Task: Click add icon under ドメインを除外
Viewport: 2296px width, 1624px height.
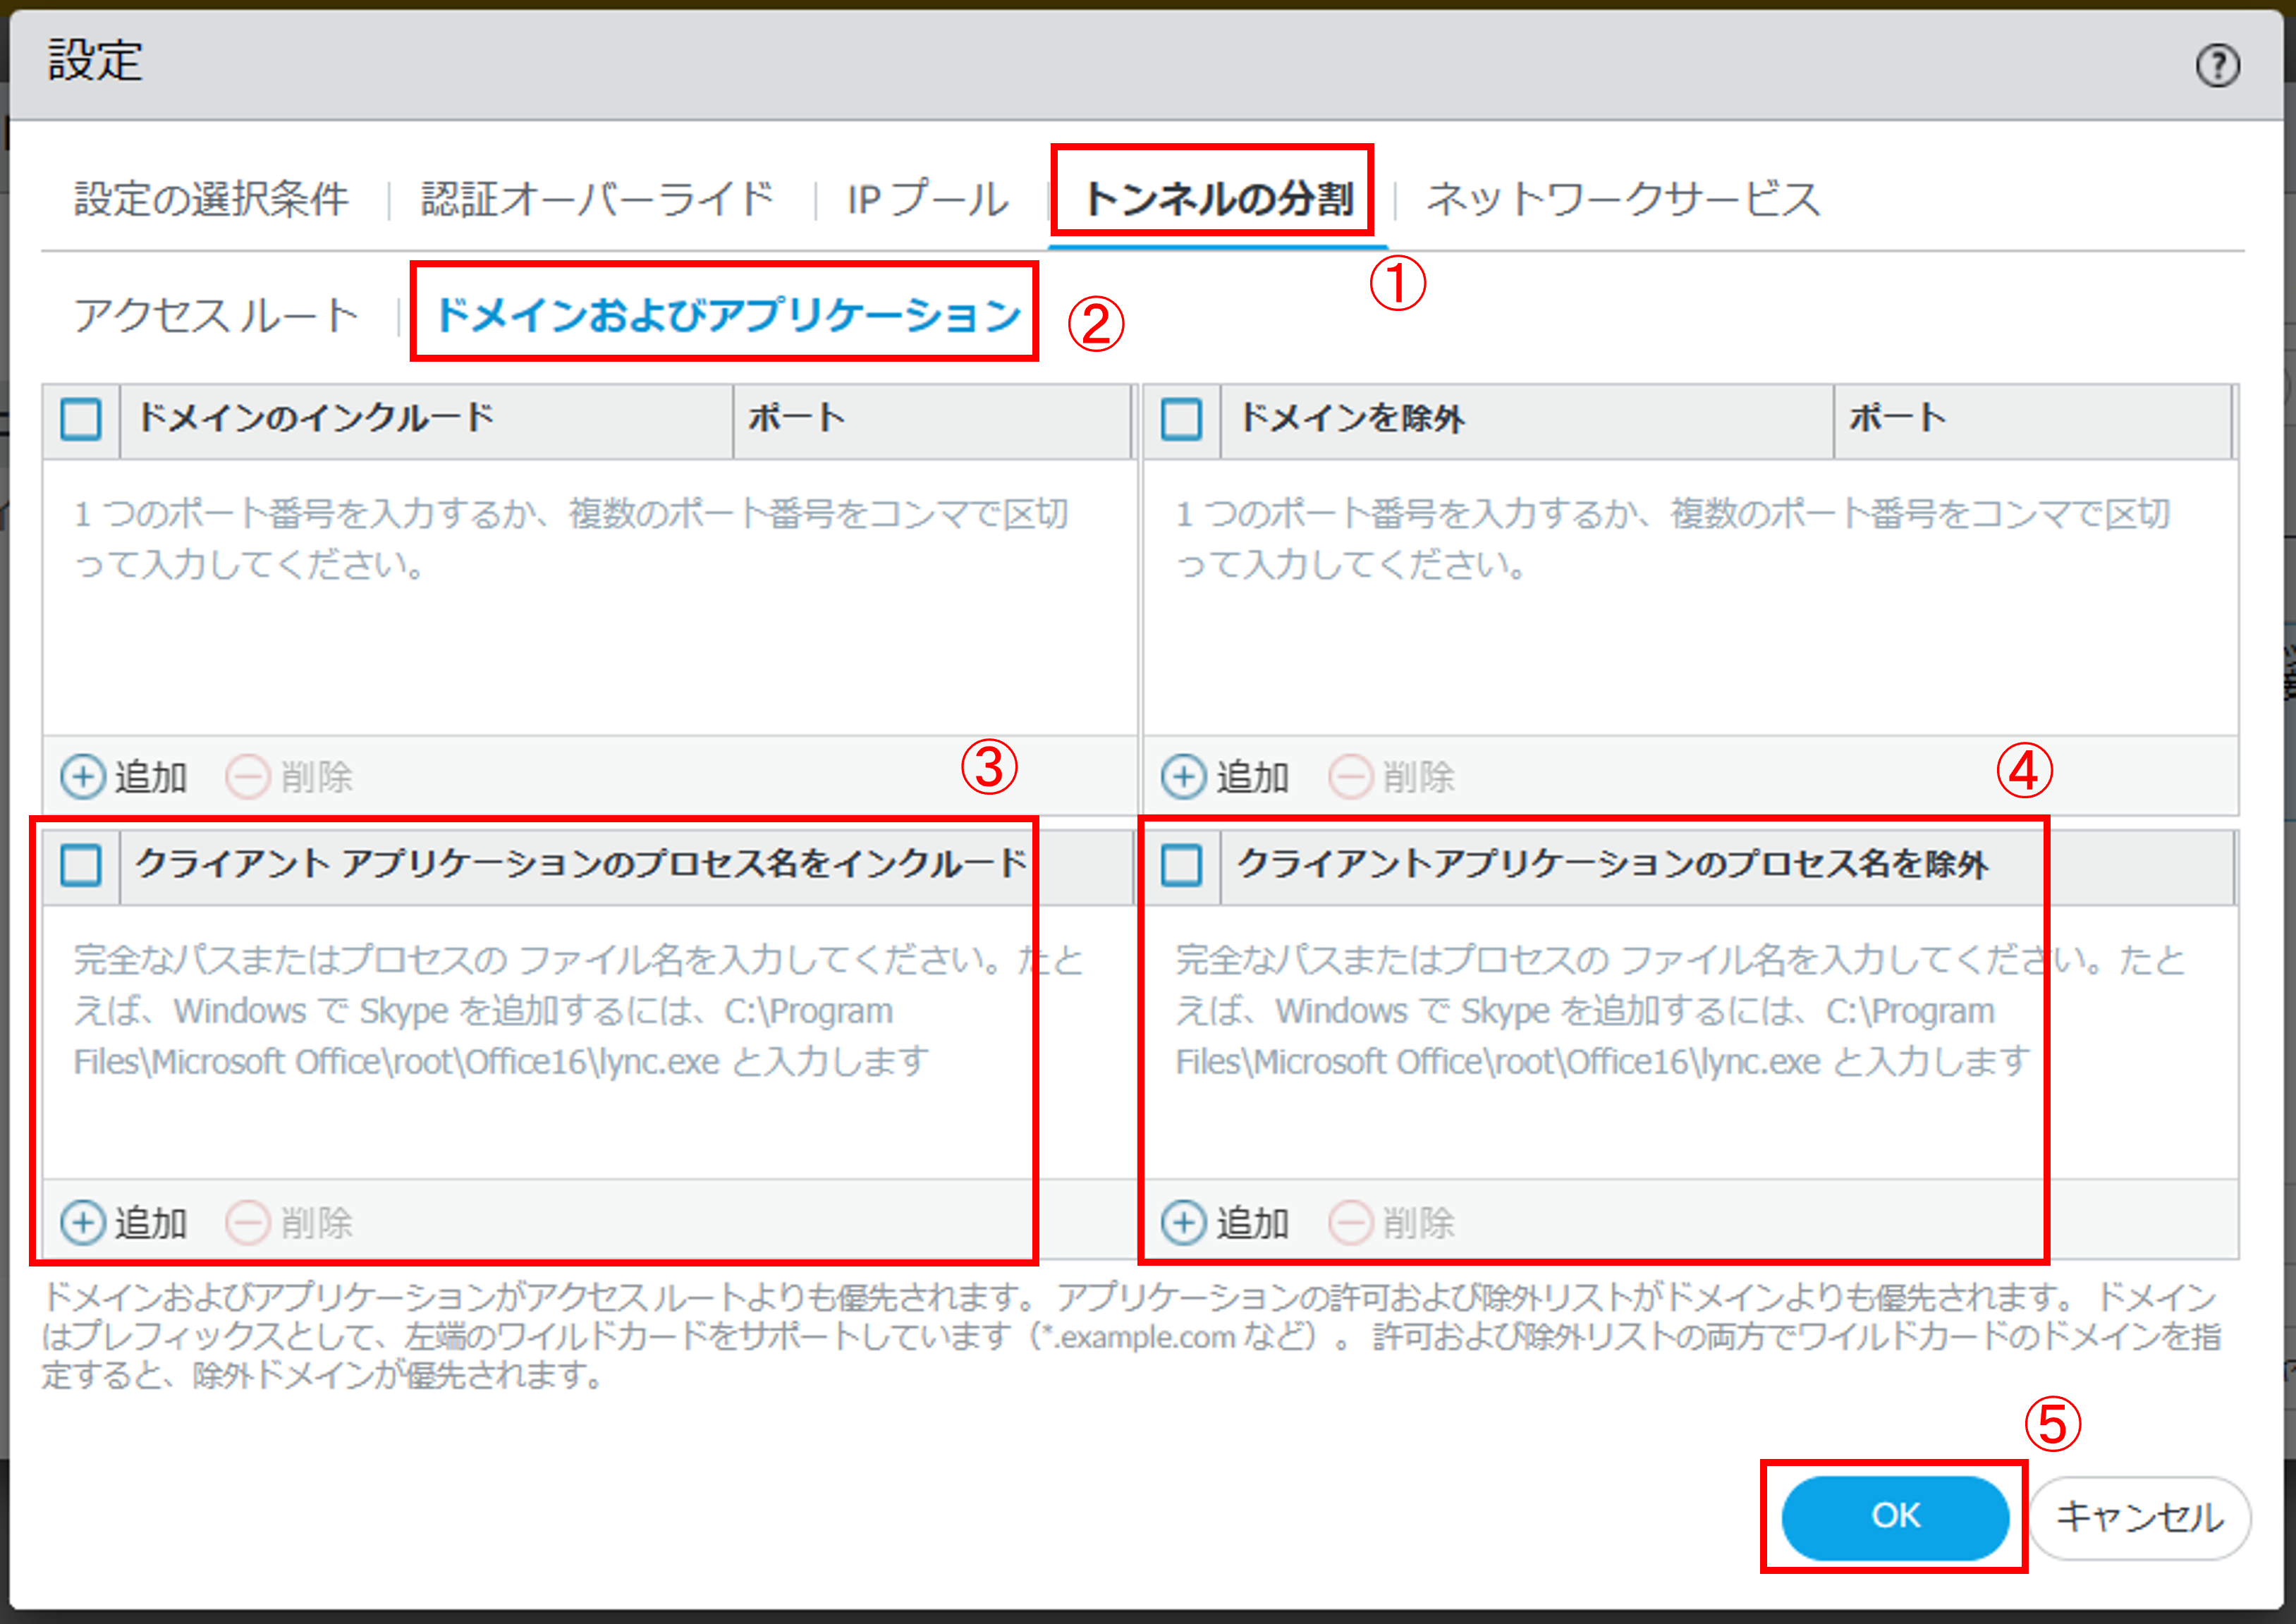Action: click(1184, 776)
